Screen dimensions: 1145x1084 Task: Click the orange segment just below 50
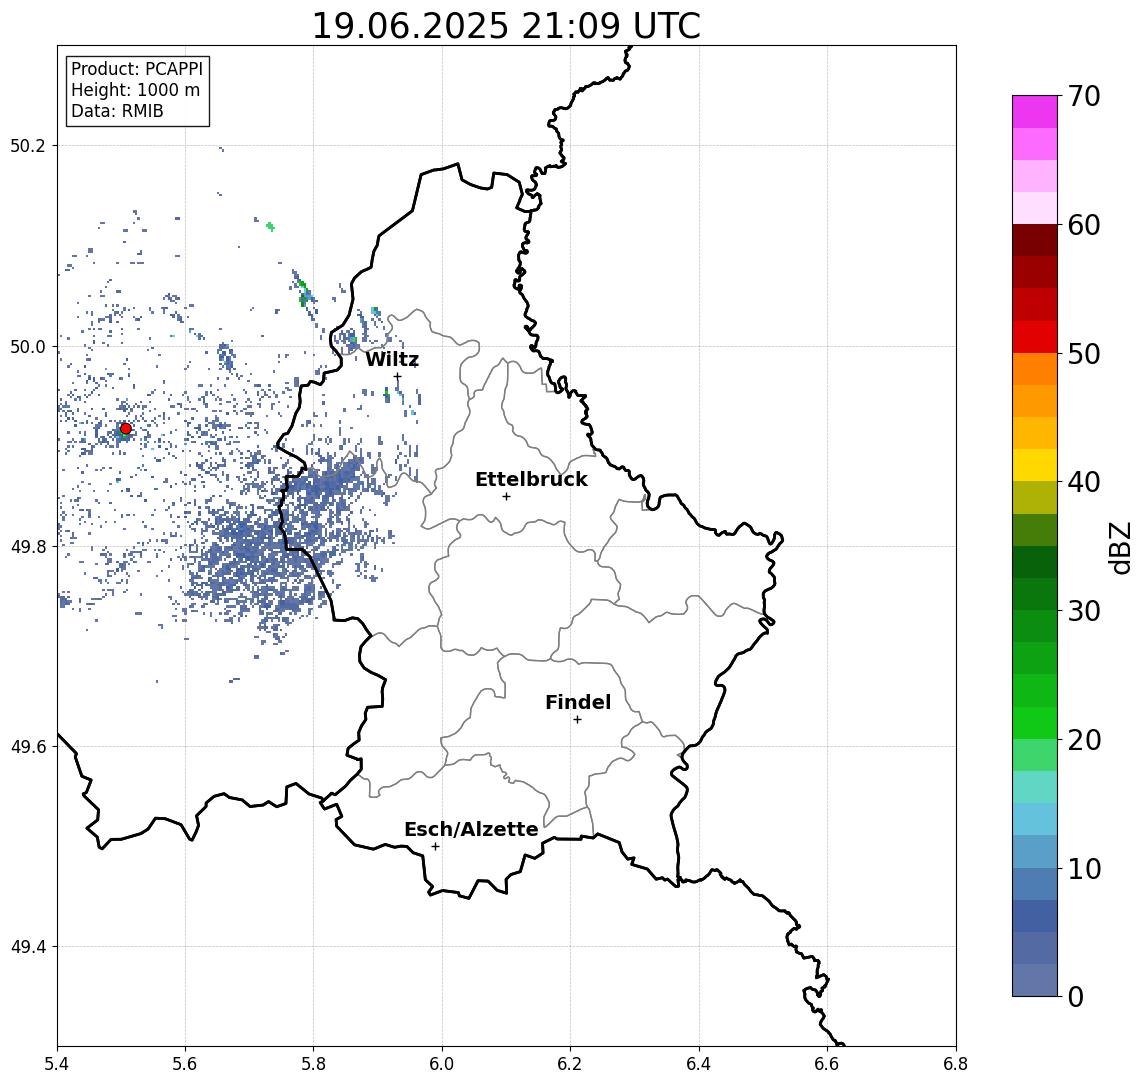click(1035, 369)
